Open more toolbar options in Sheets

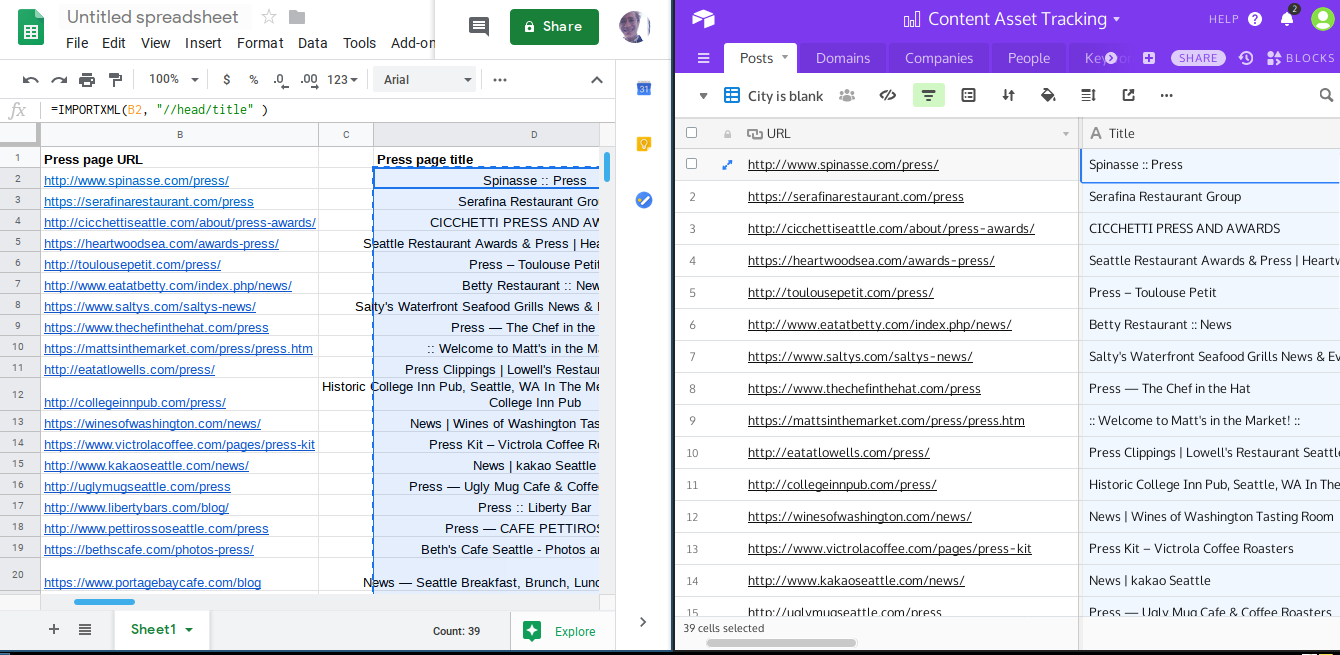click(500, 80)
